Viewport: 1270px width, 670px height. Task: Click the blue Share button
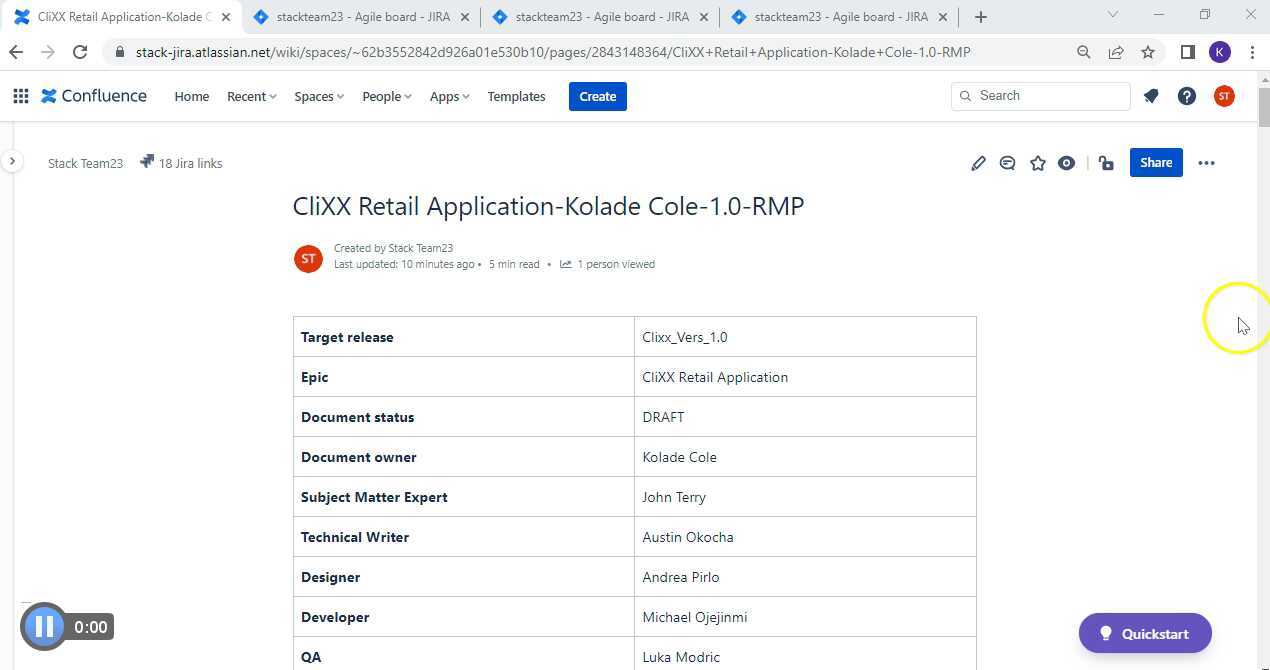tap(1155, 162)
